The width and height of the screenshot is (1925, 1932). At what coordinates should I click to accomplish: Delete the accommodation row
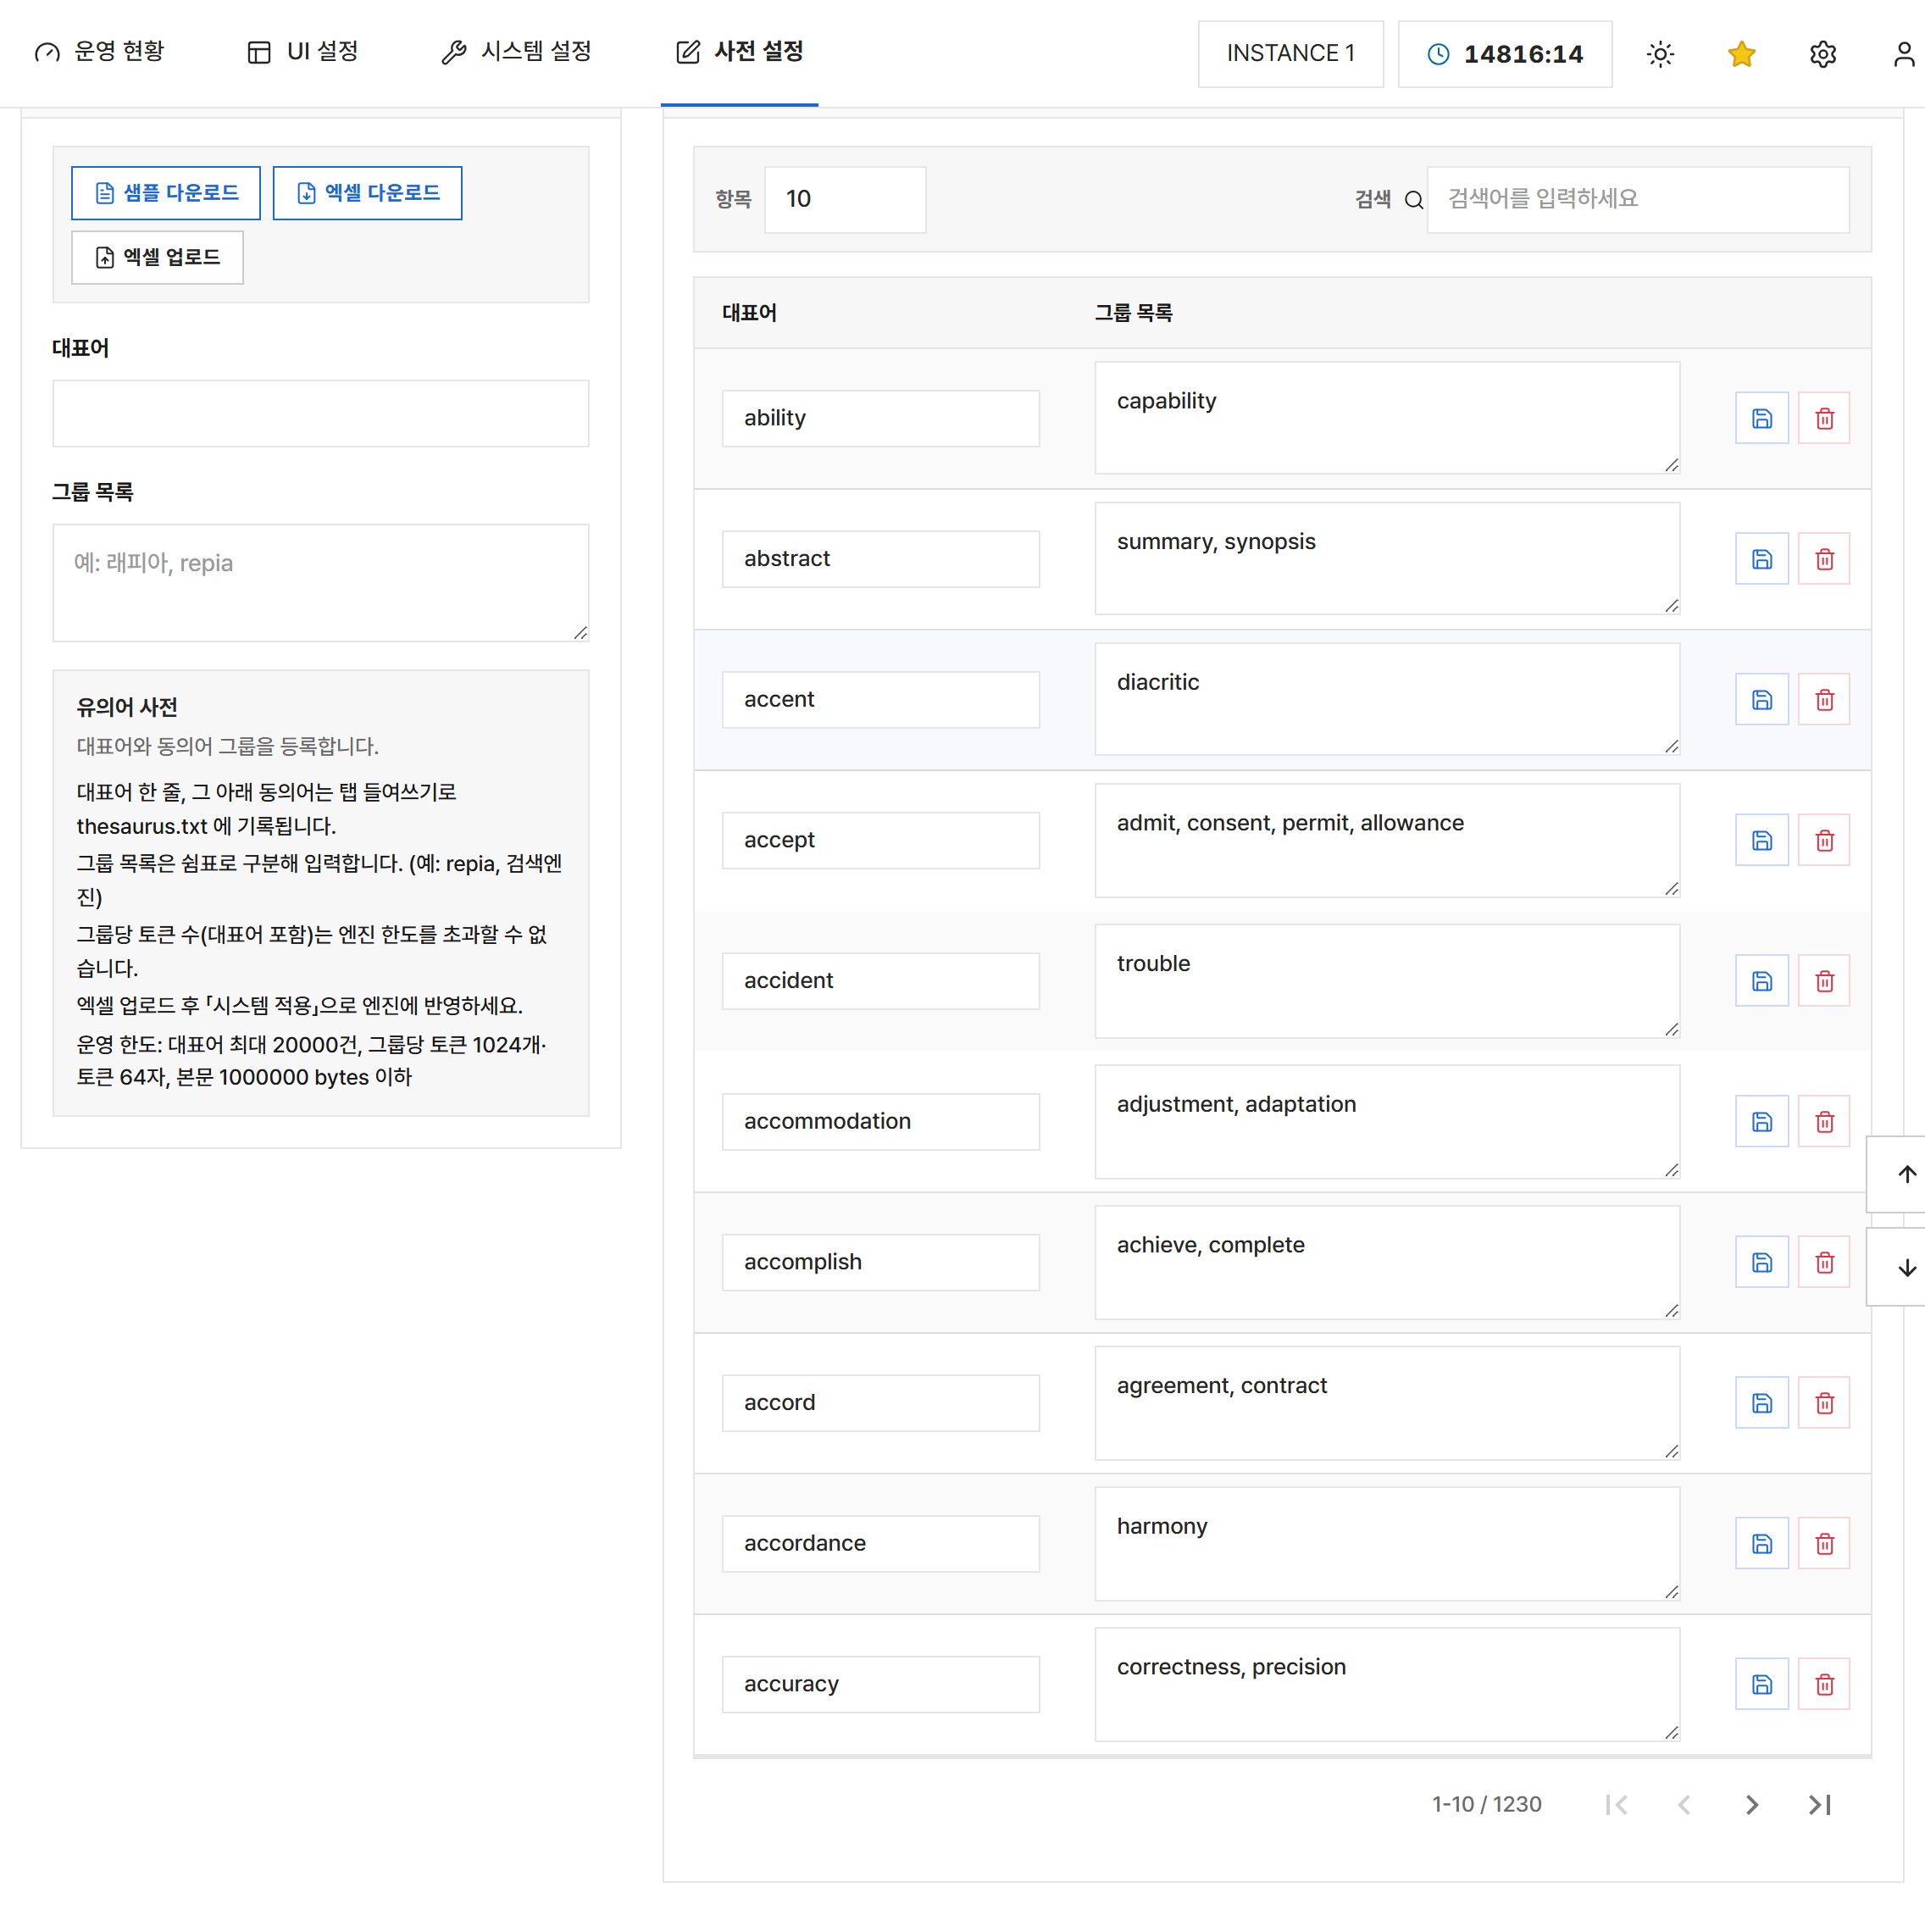click(x=1824, y=1122)
